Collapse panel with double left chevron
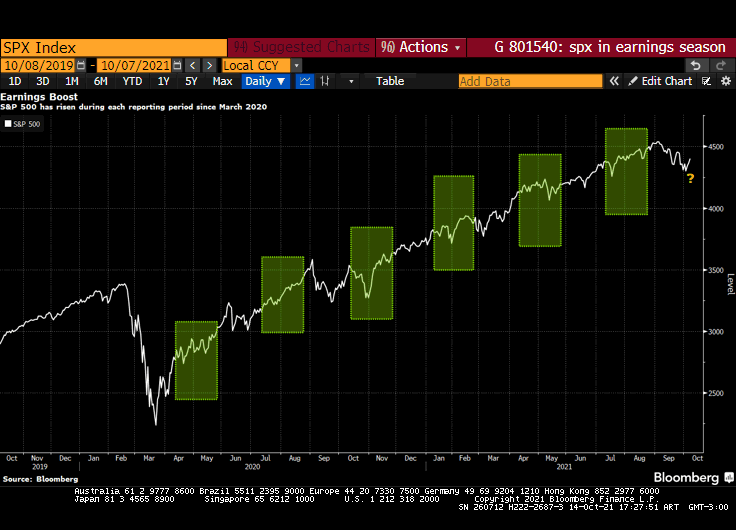This screenshot has height=530, width=736. pos(614,81)
